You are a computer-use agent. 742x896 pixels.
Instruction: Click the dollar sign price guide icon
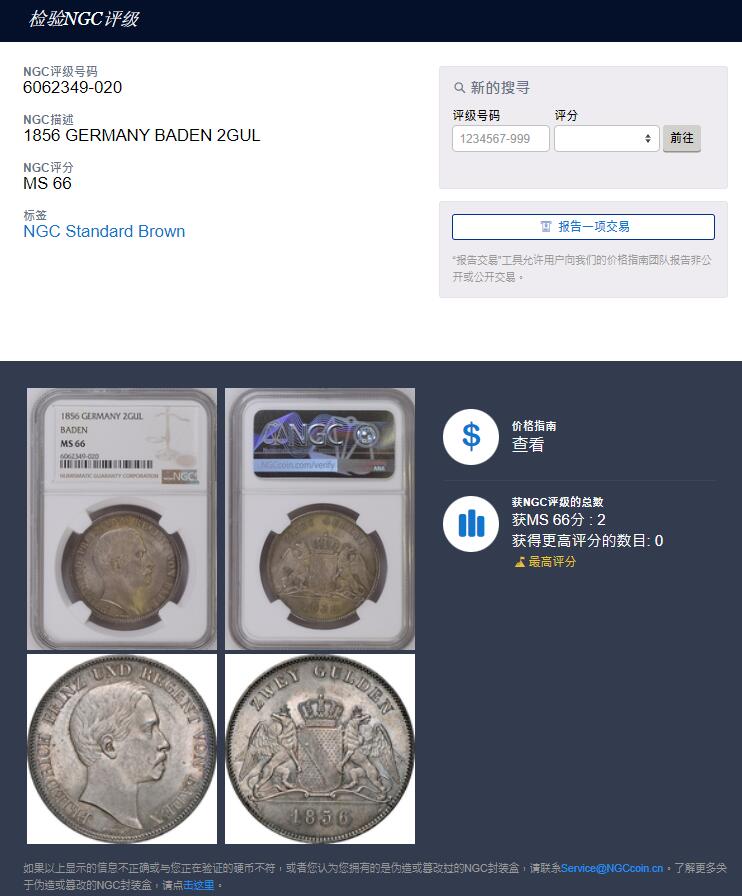coord(471,437)
